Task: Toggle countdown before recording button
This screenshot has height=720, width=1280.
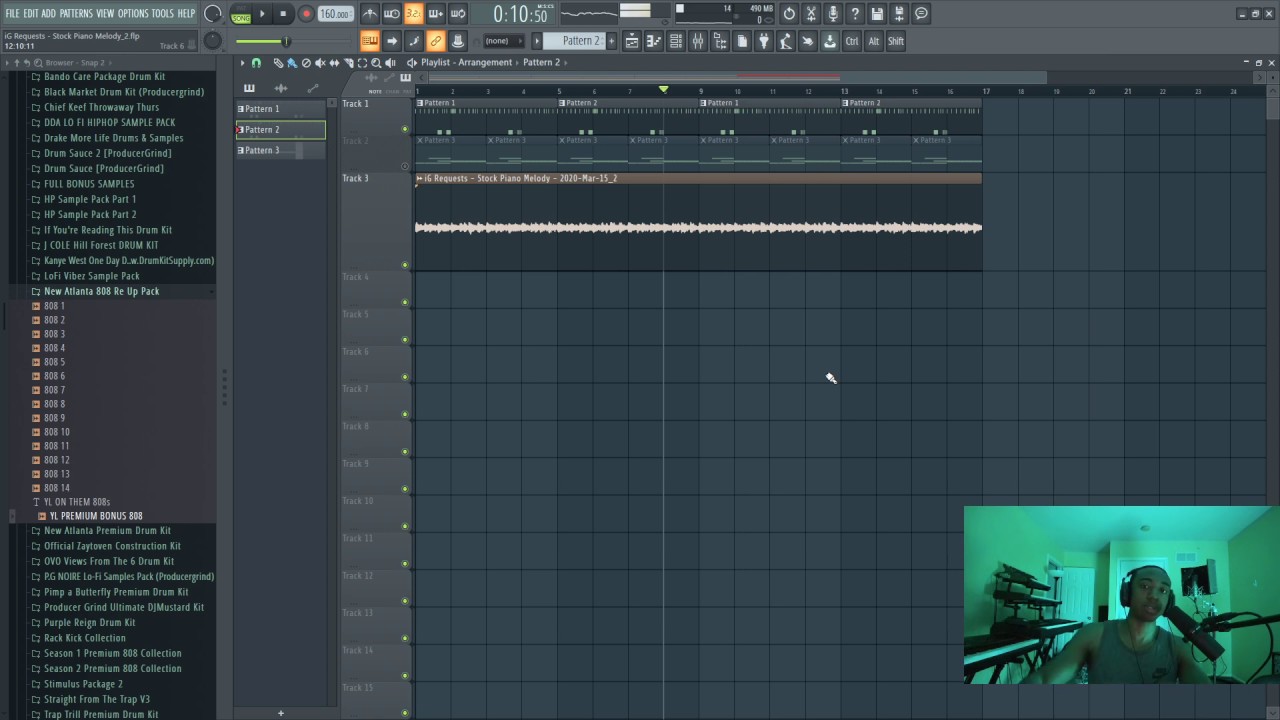Action: pos(414,14)
